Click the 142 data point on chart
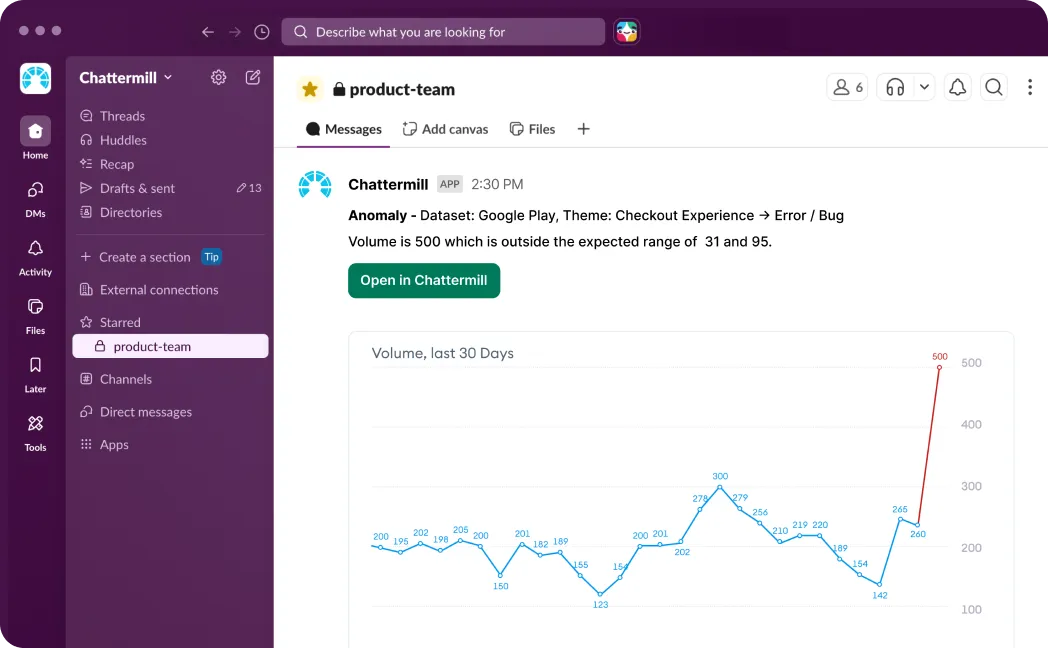 click(x=880, y=584)
